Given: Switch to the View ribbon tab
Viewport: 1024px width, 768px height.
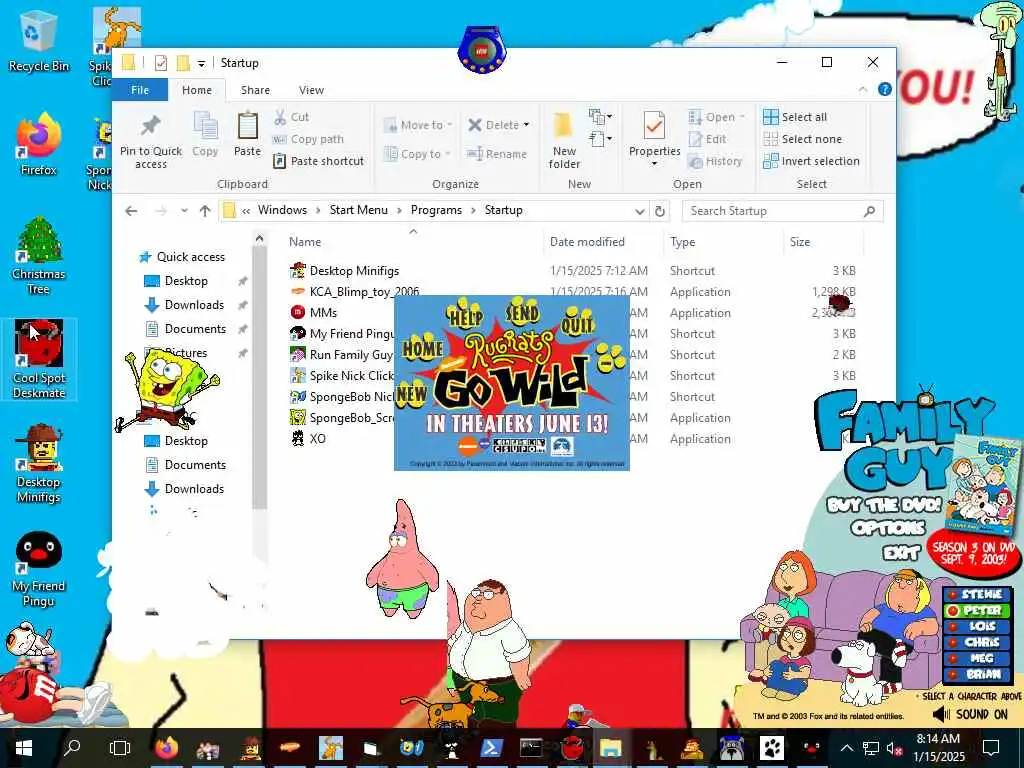Looking at the screenshot, I should tap(312, 89).
